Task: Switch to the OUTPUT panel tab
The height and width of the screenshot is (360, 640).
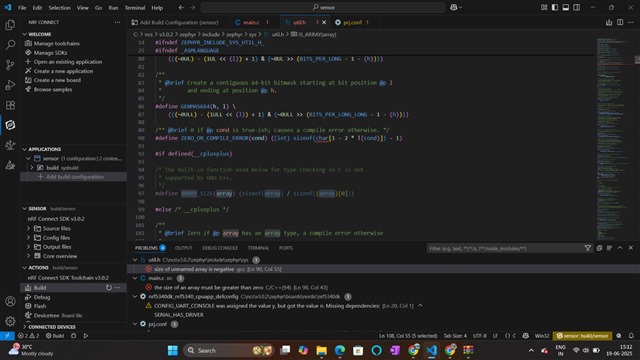Action: pyautogui.click(x=183, y=248)
